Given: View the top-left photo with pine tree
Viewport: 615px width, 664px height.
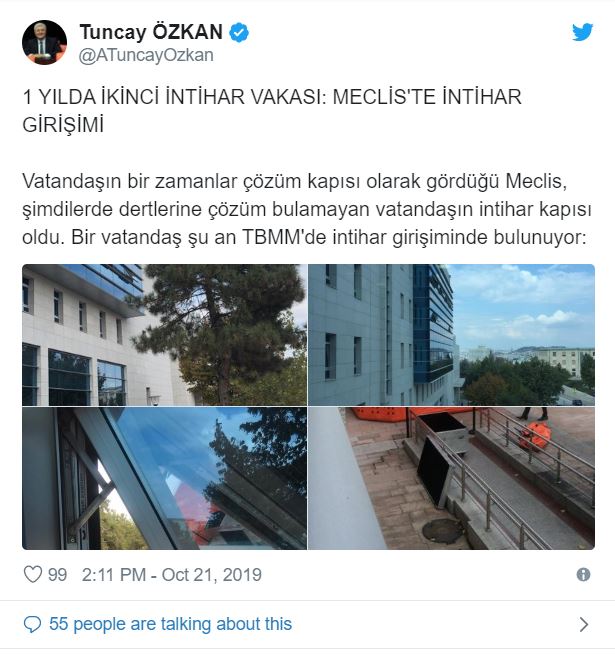Looking at the screenshot, I should (x=164, y=335).
